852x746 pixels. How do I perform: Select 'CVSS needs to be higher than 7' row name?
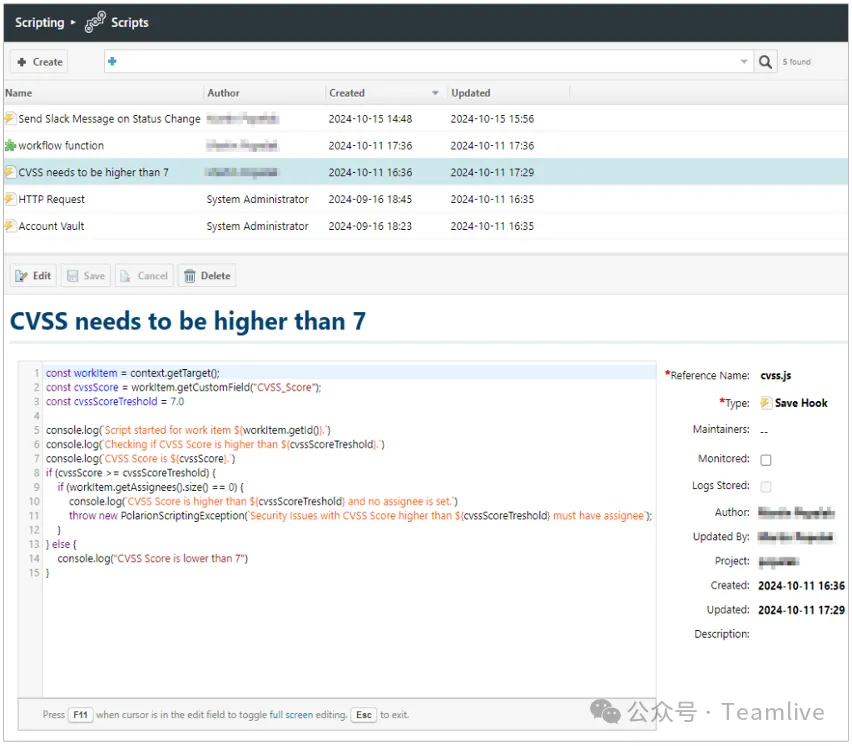93,172
